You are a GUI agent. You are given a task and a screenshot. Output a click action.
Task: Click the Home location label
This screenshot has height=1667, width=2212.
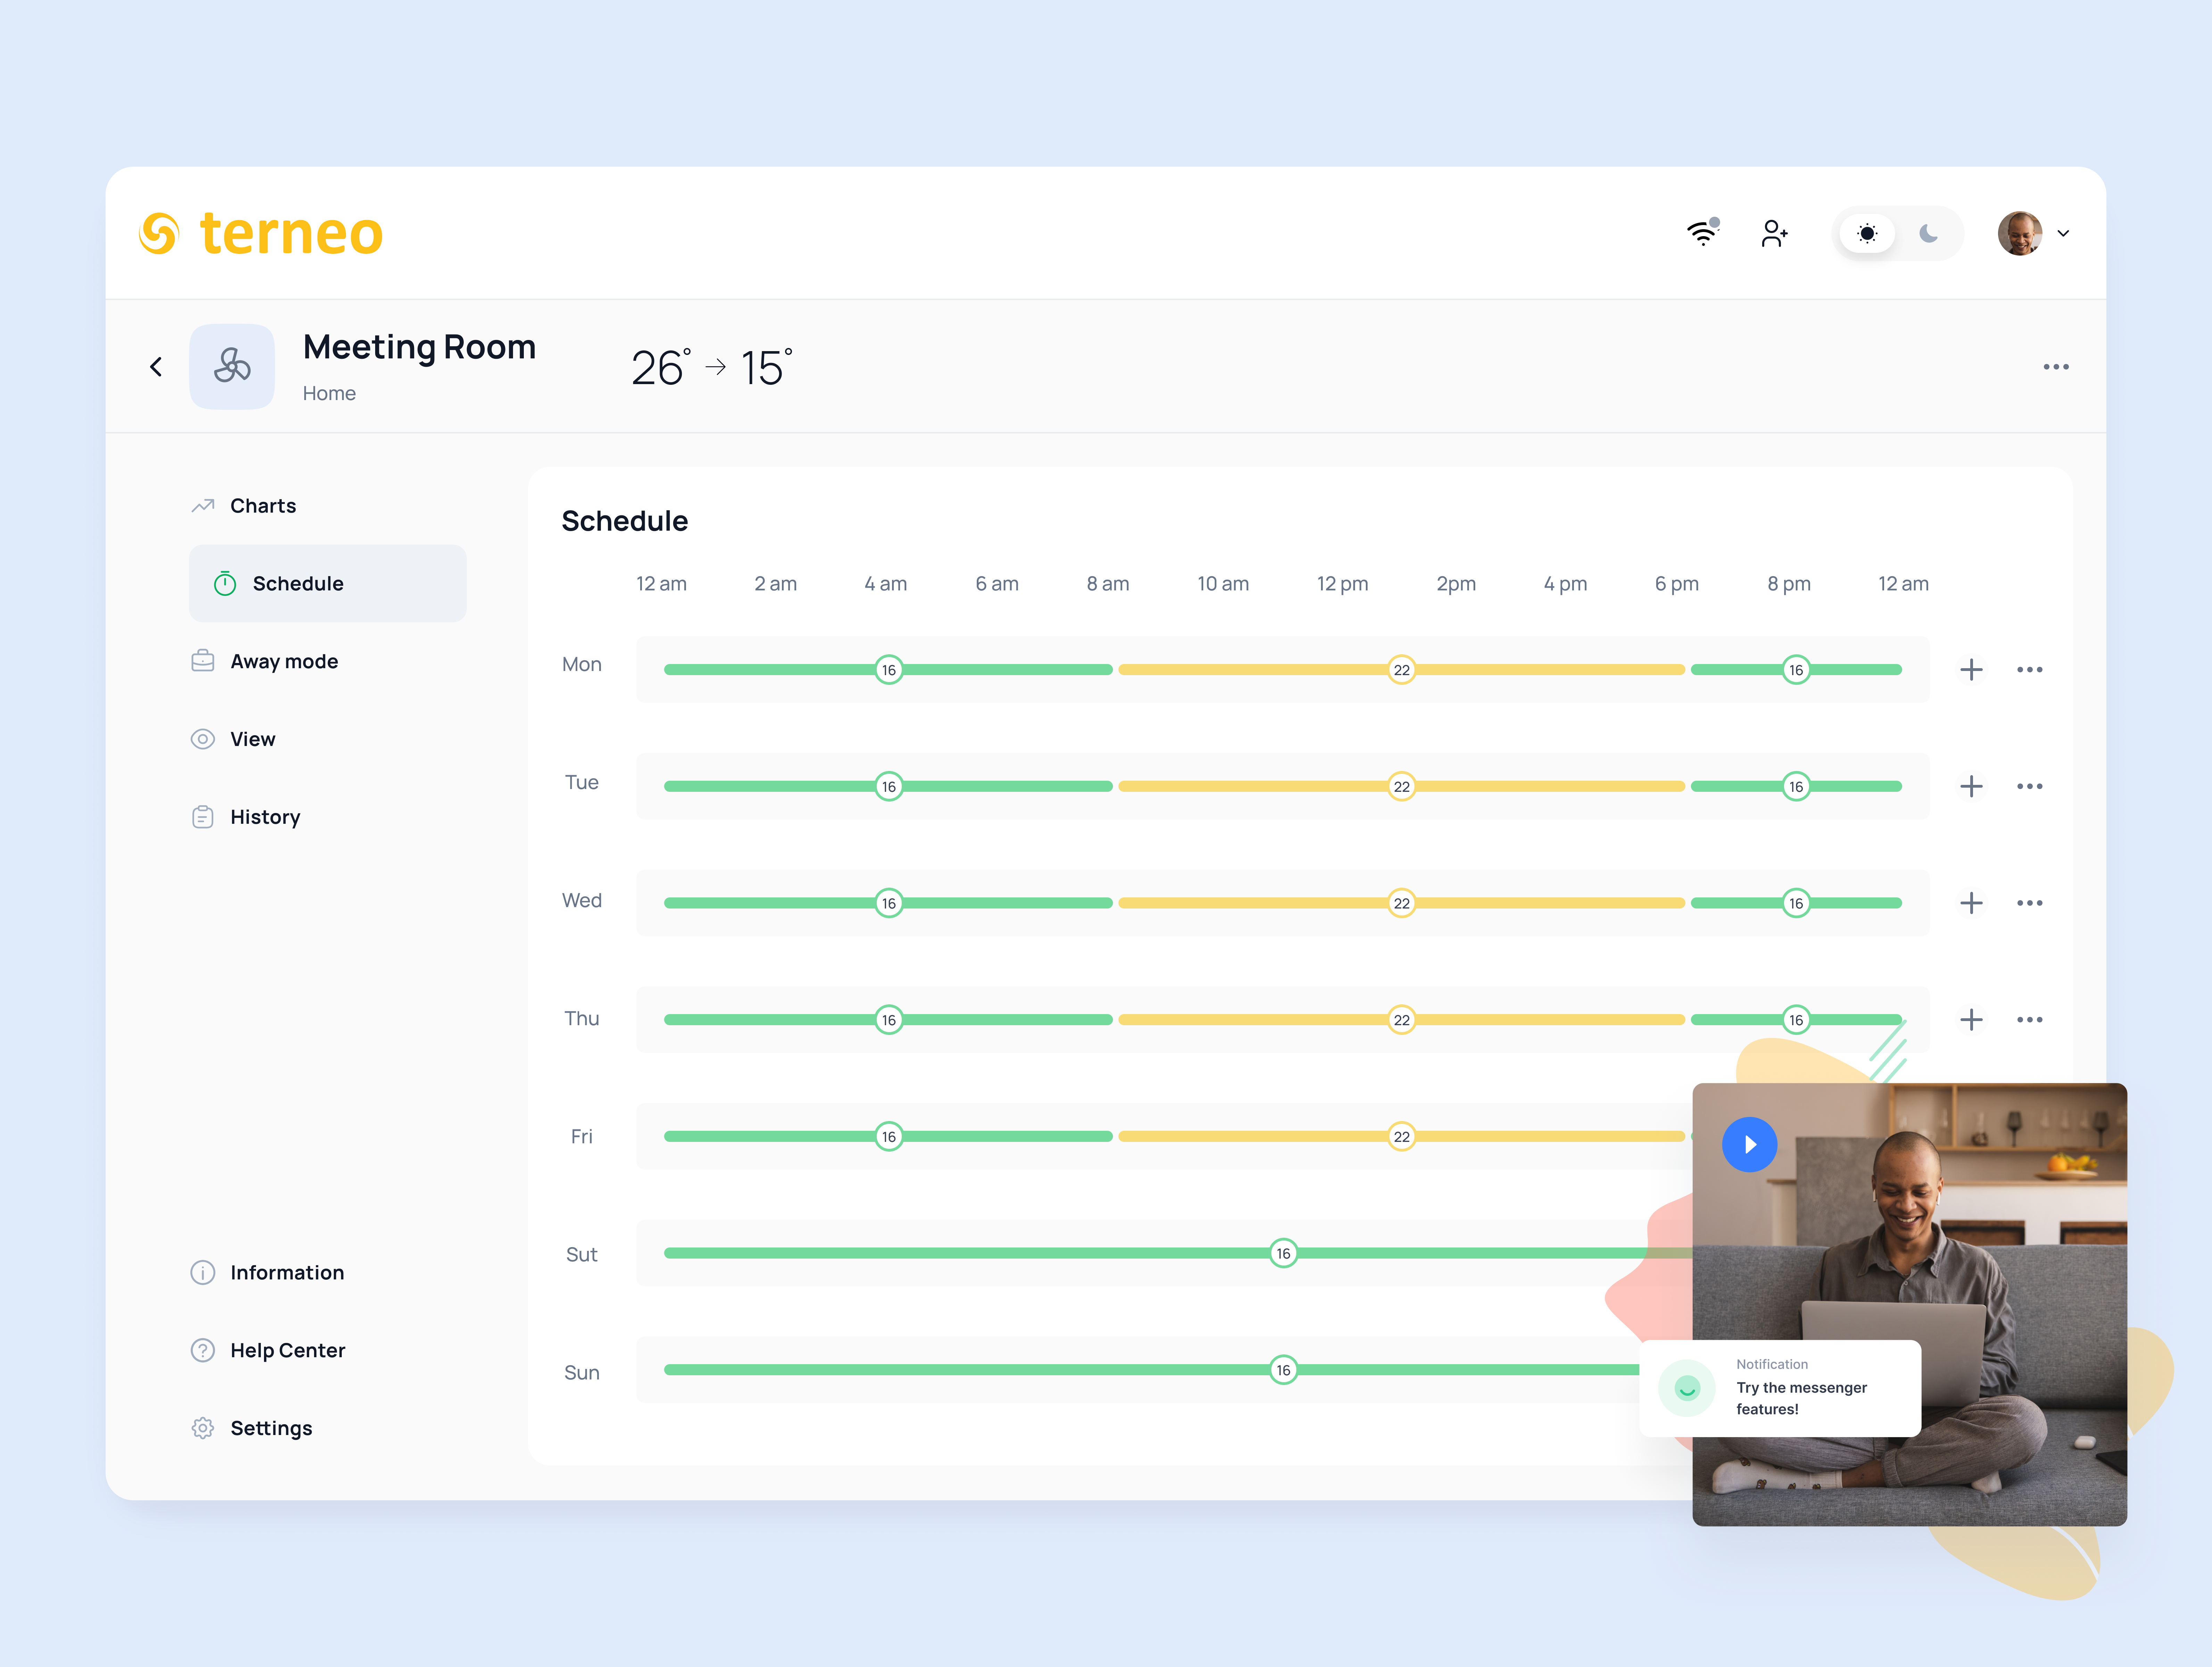329,393
